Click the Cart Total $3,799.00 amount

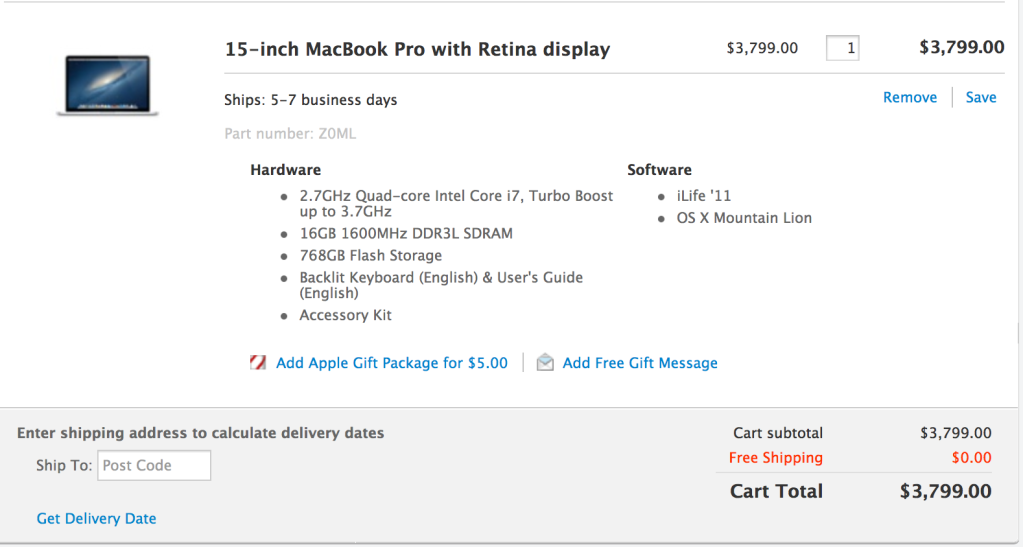click(x=946, y=491)
